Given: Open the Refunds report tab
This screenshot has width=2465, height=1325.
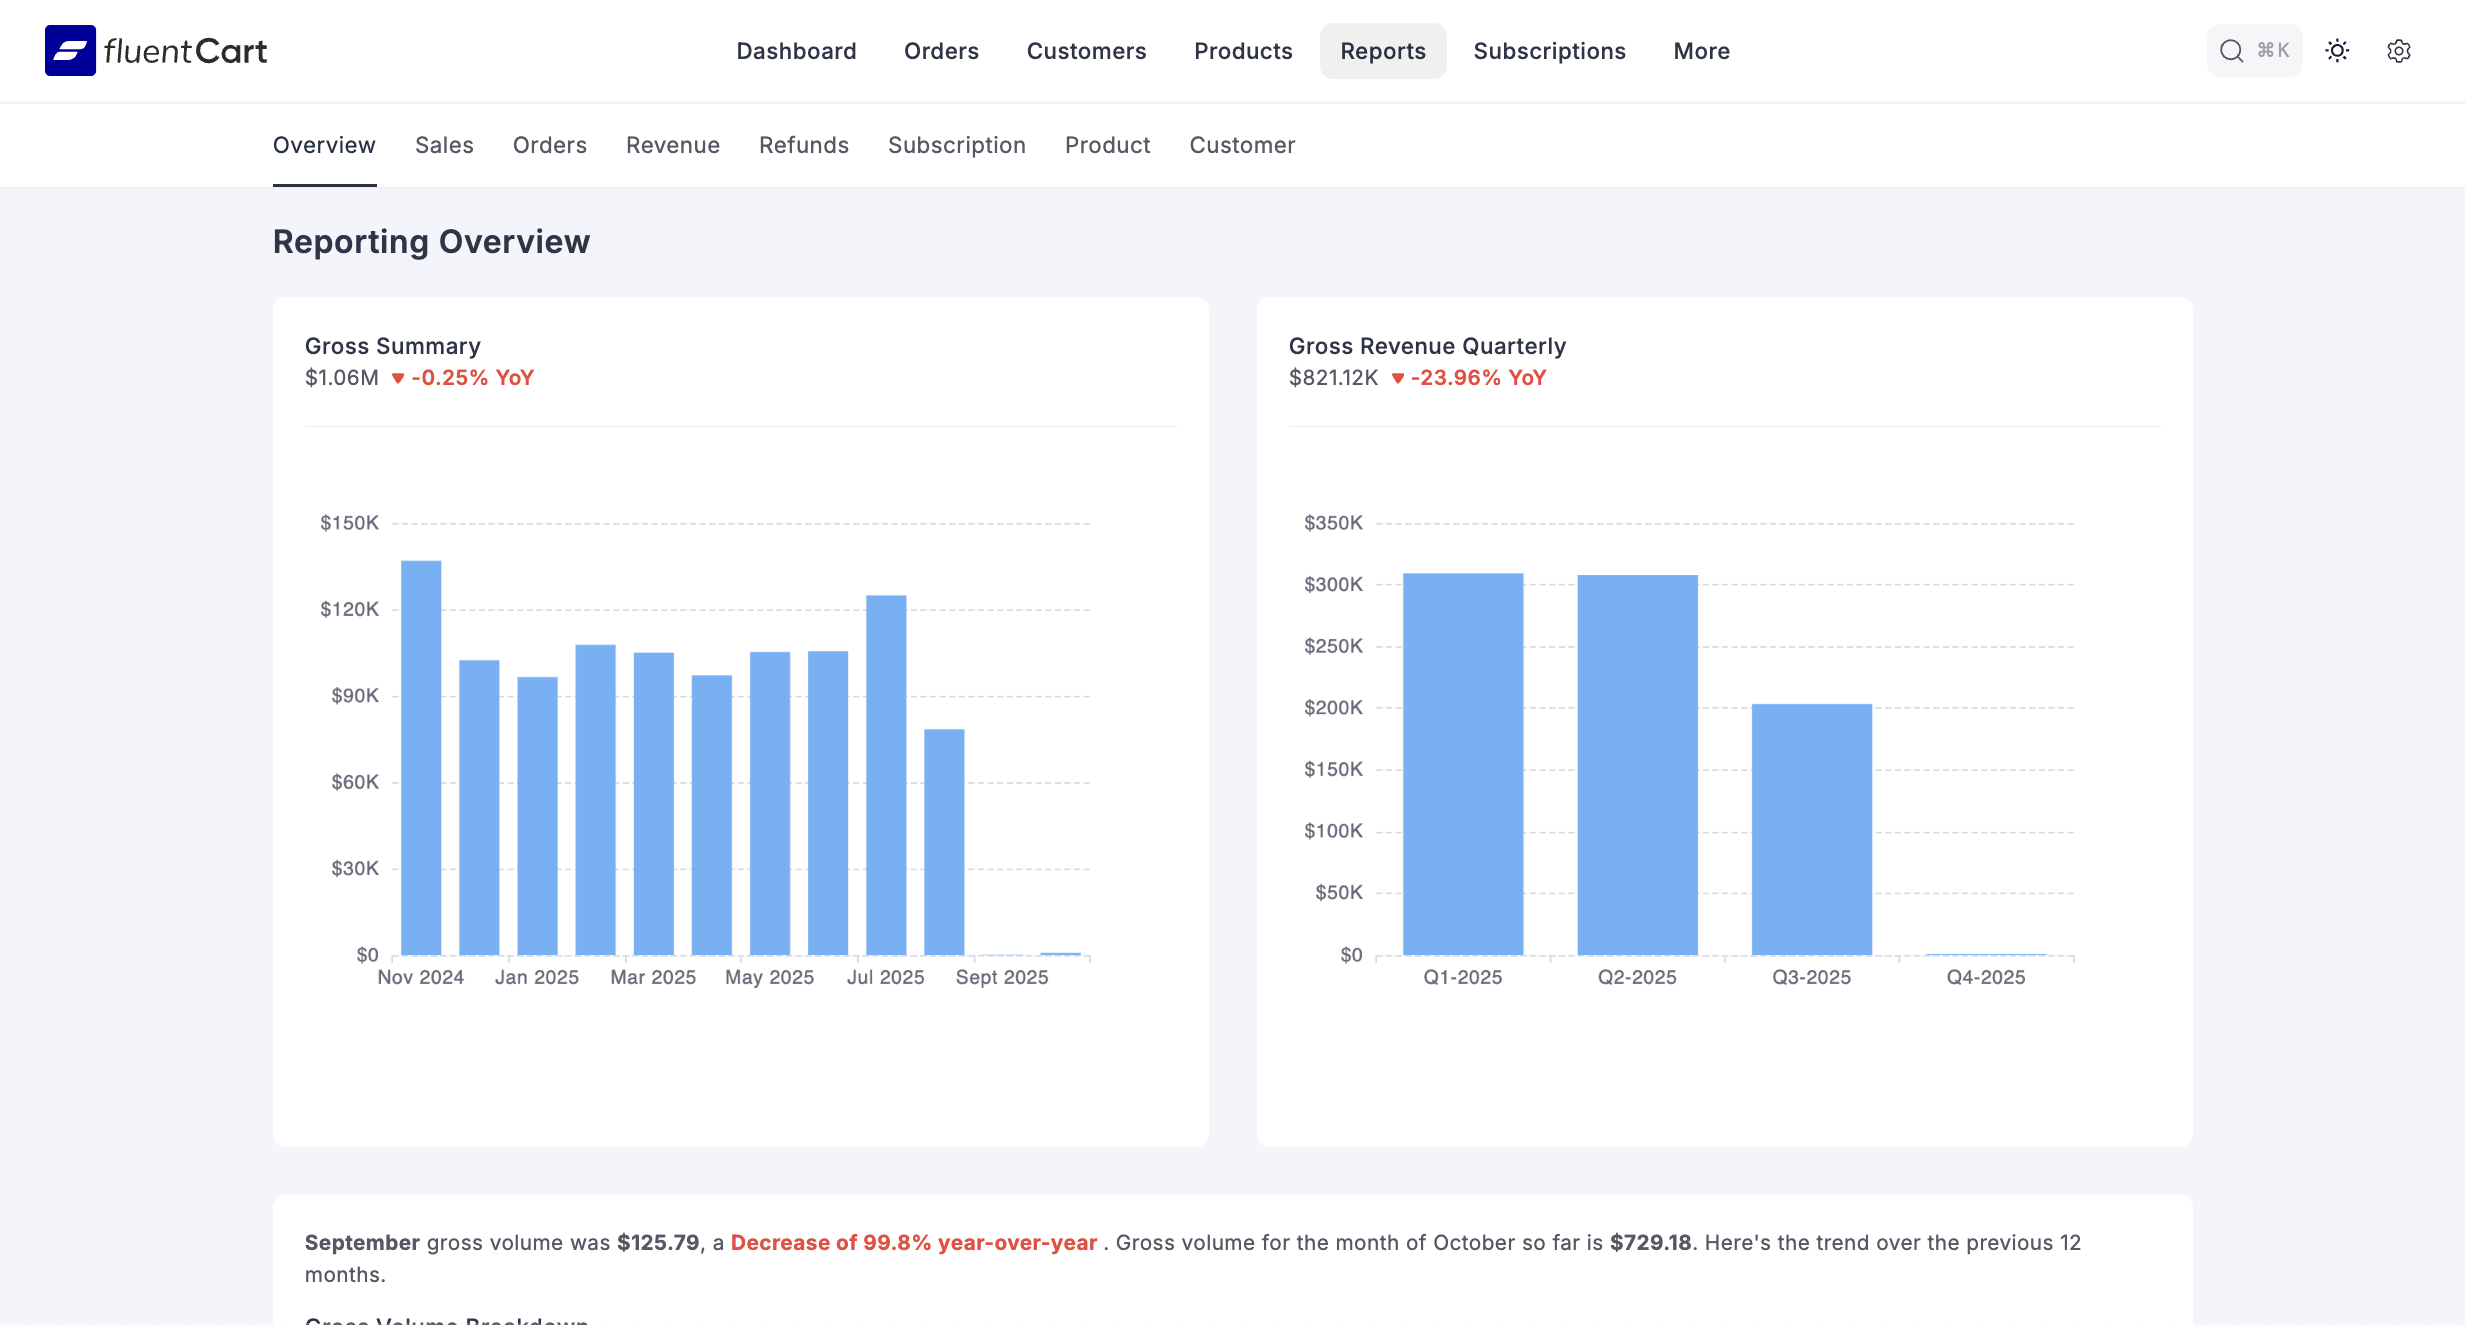Looking at the screenshot, I should 803,145.
